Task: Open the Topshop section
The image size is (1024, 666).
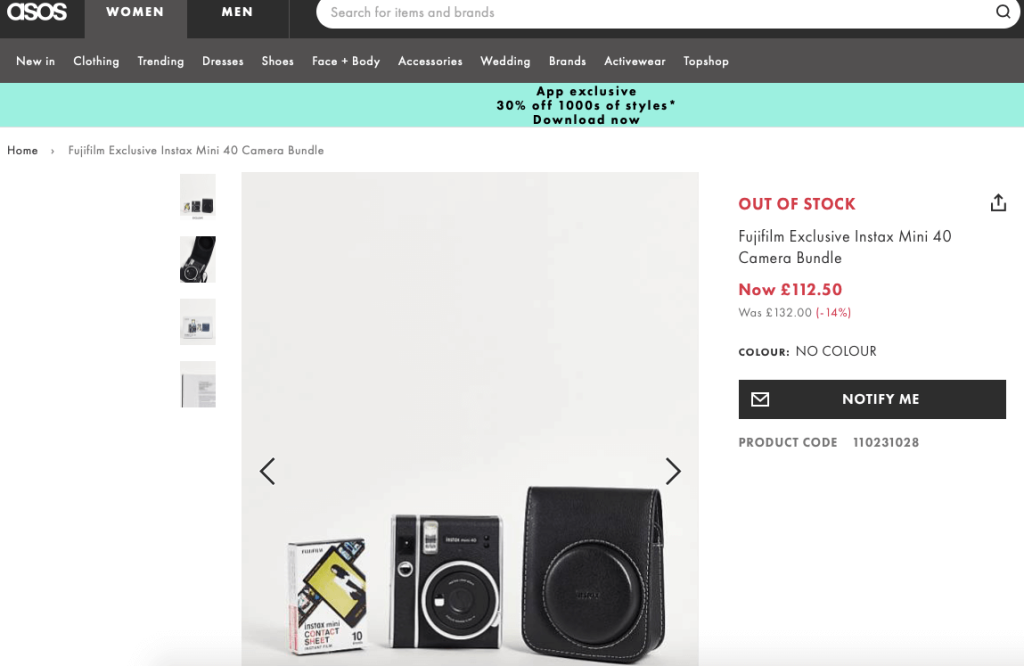Action: (706, 61)
